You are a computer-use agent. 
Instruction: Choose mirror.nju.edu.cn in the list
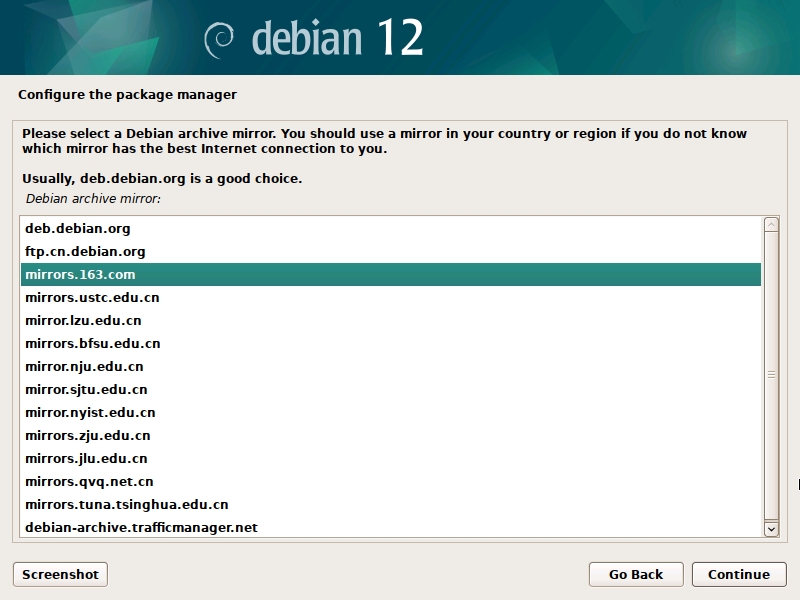pos(84,367)
